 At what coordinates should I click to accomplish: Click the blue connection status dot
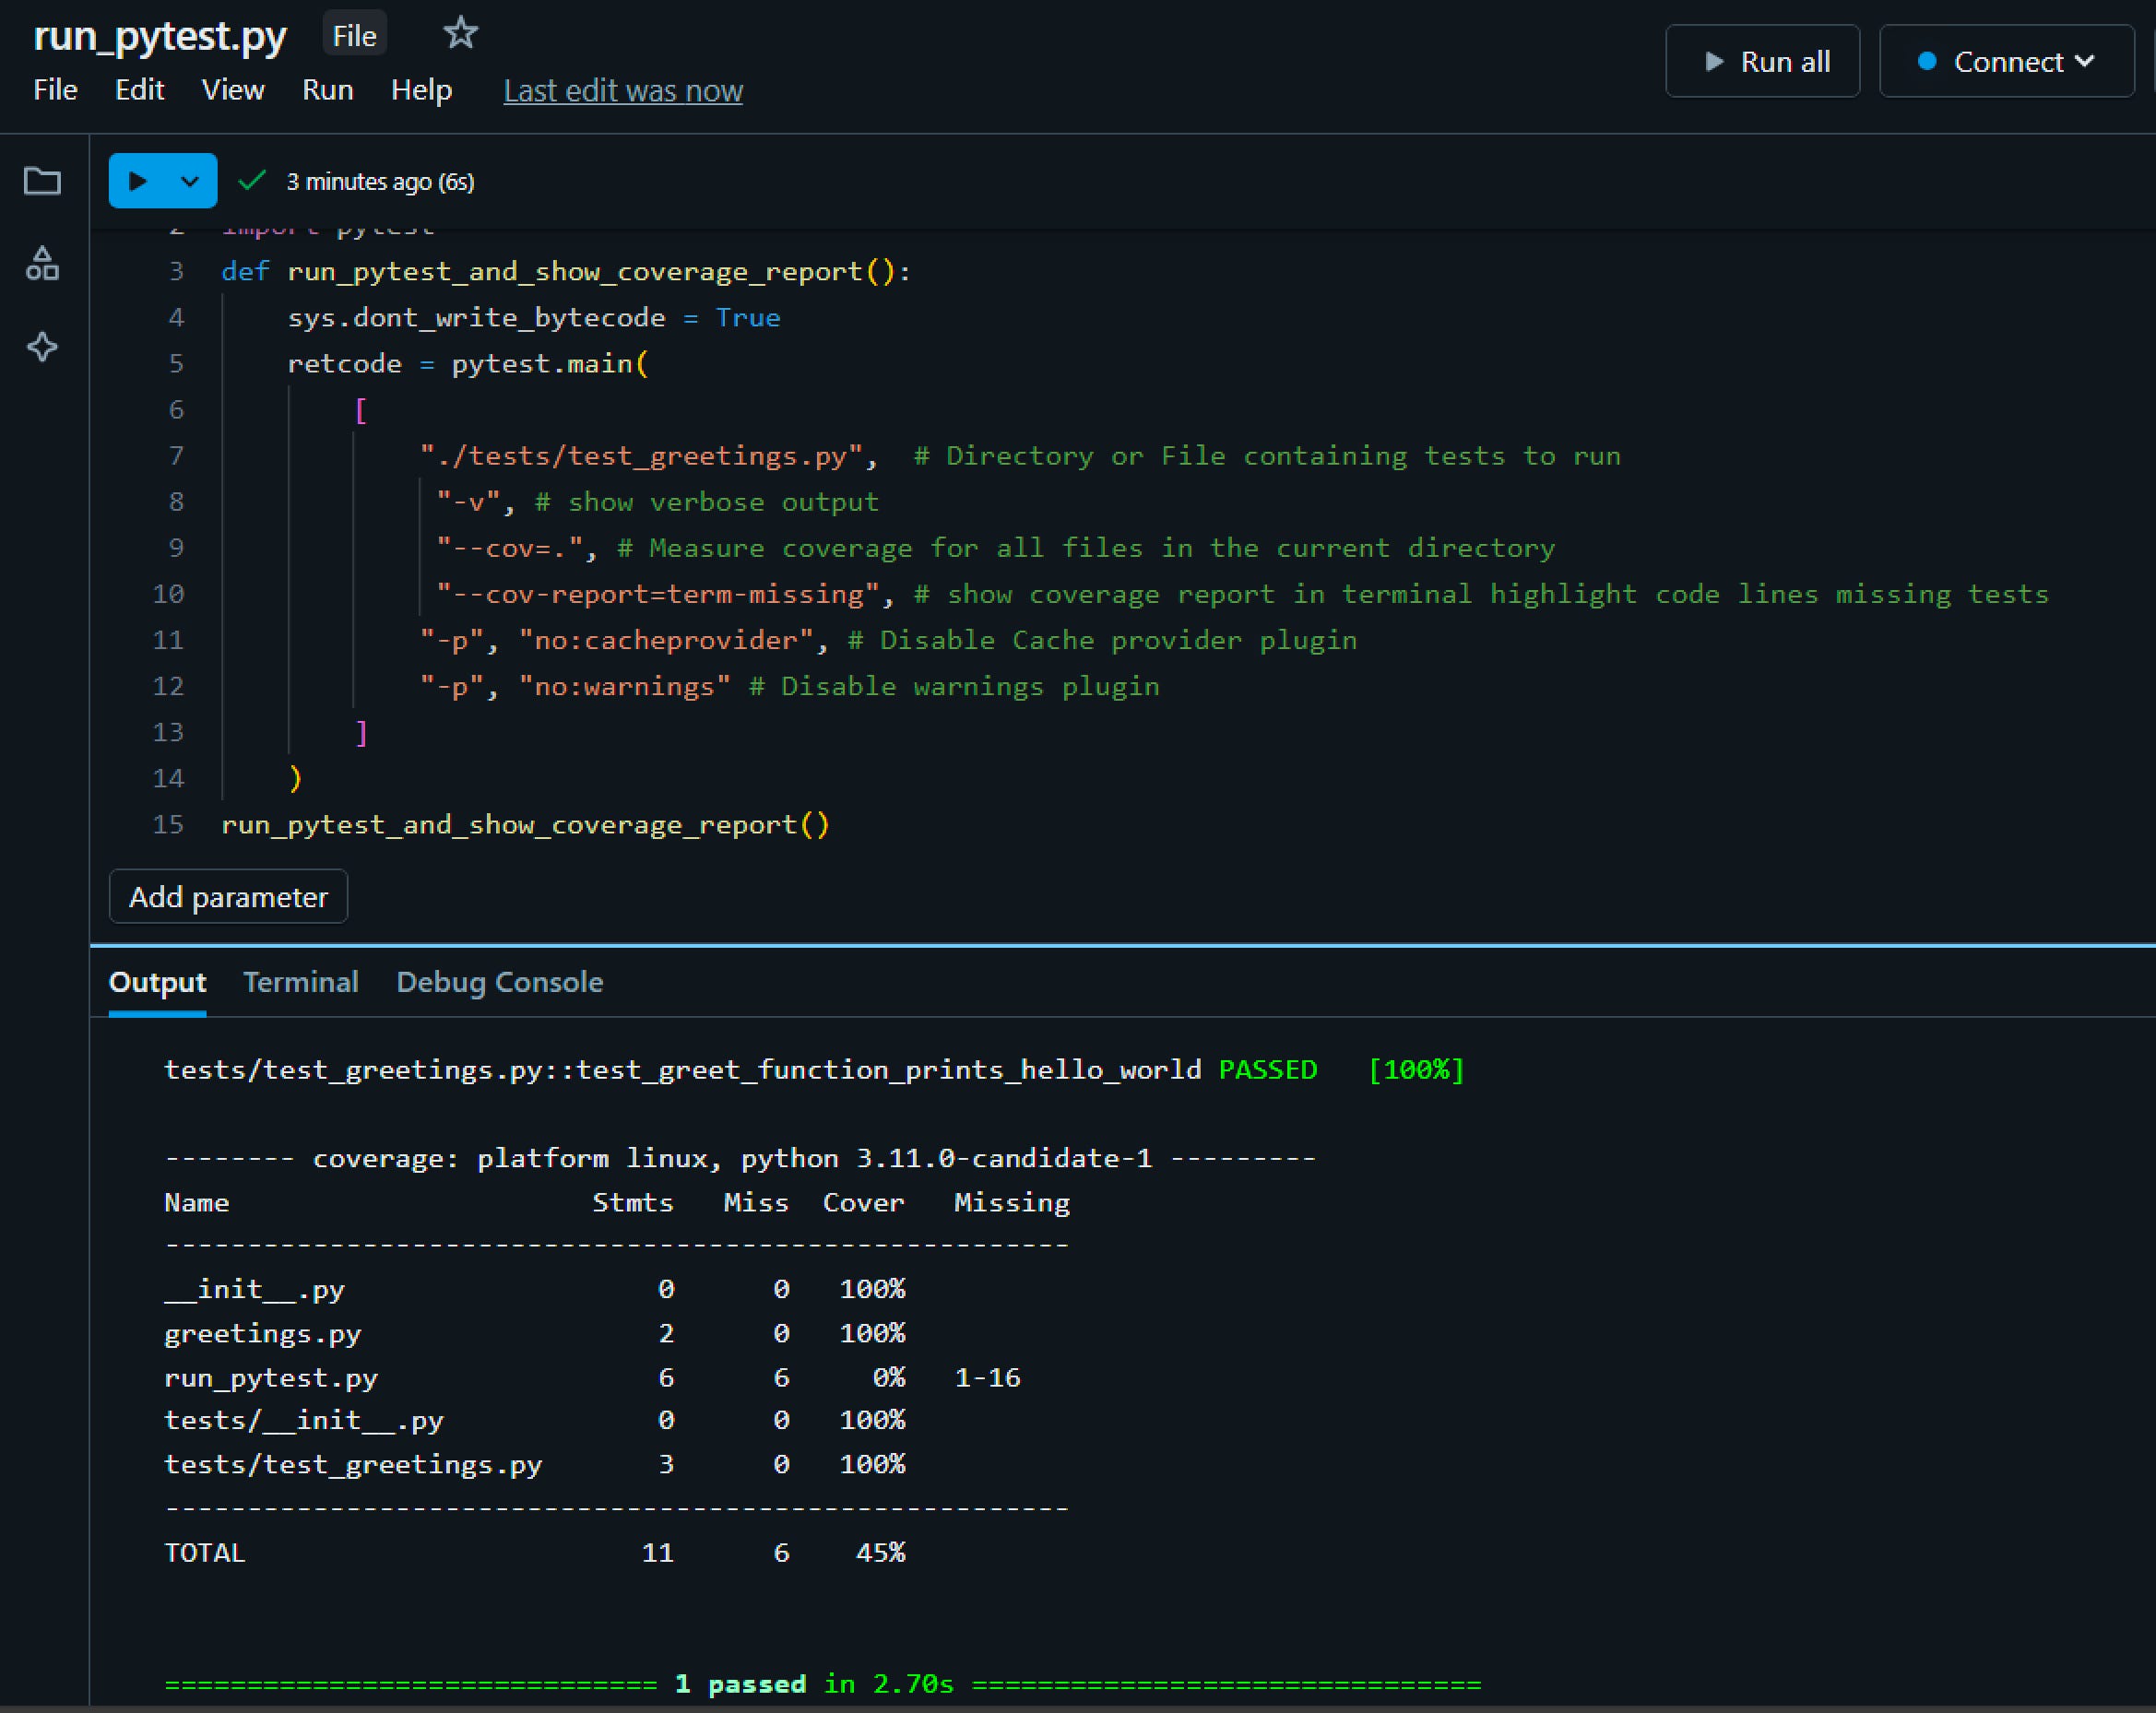coord(1925,61)
